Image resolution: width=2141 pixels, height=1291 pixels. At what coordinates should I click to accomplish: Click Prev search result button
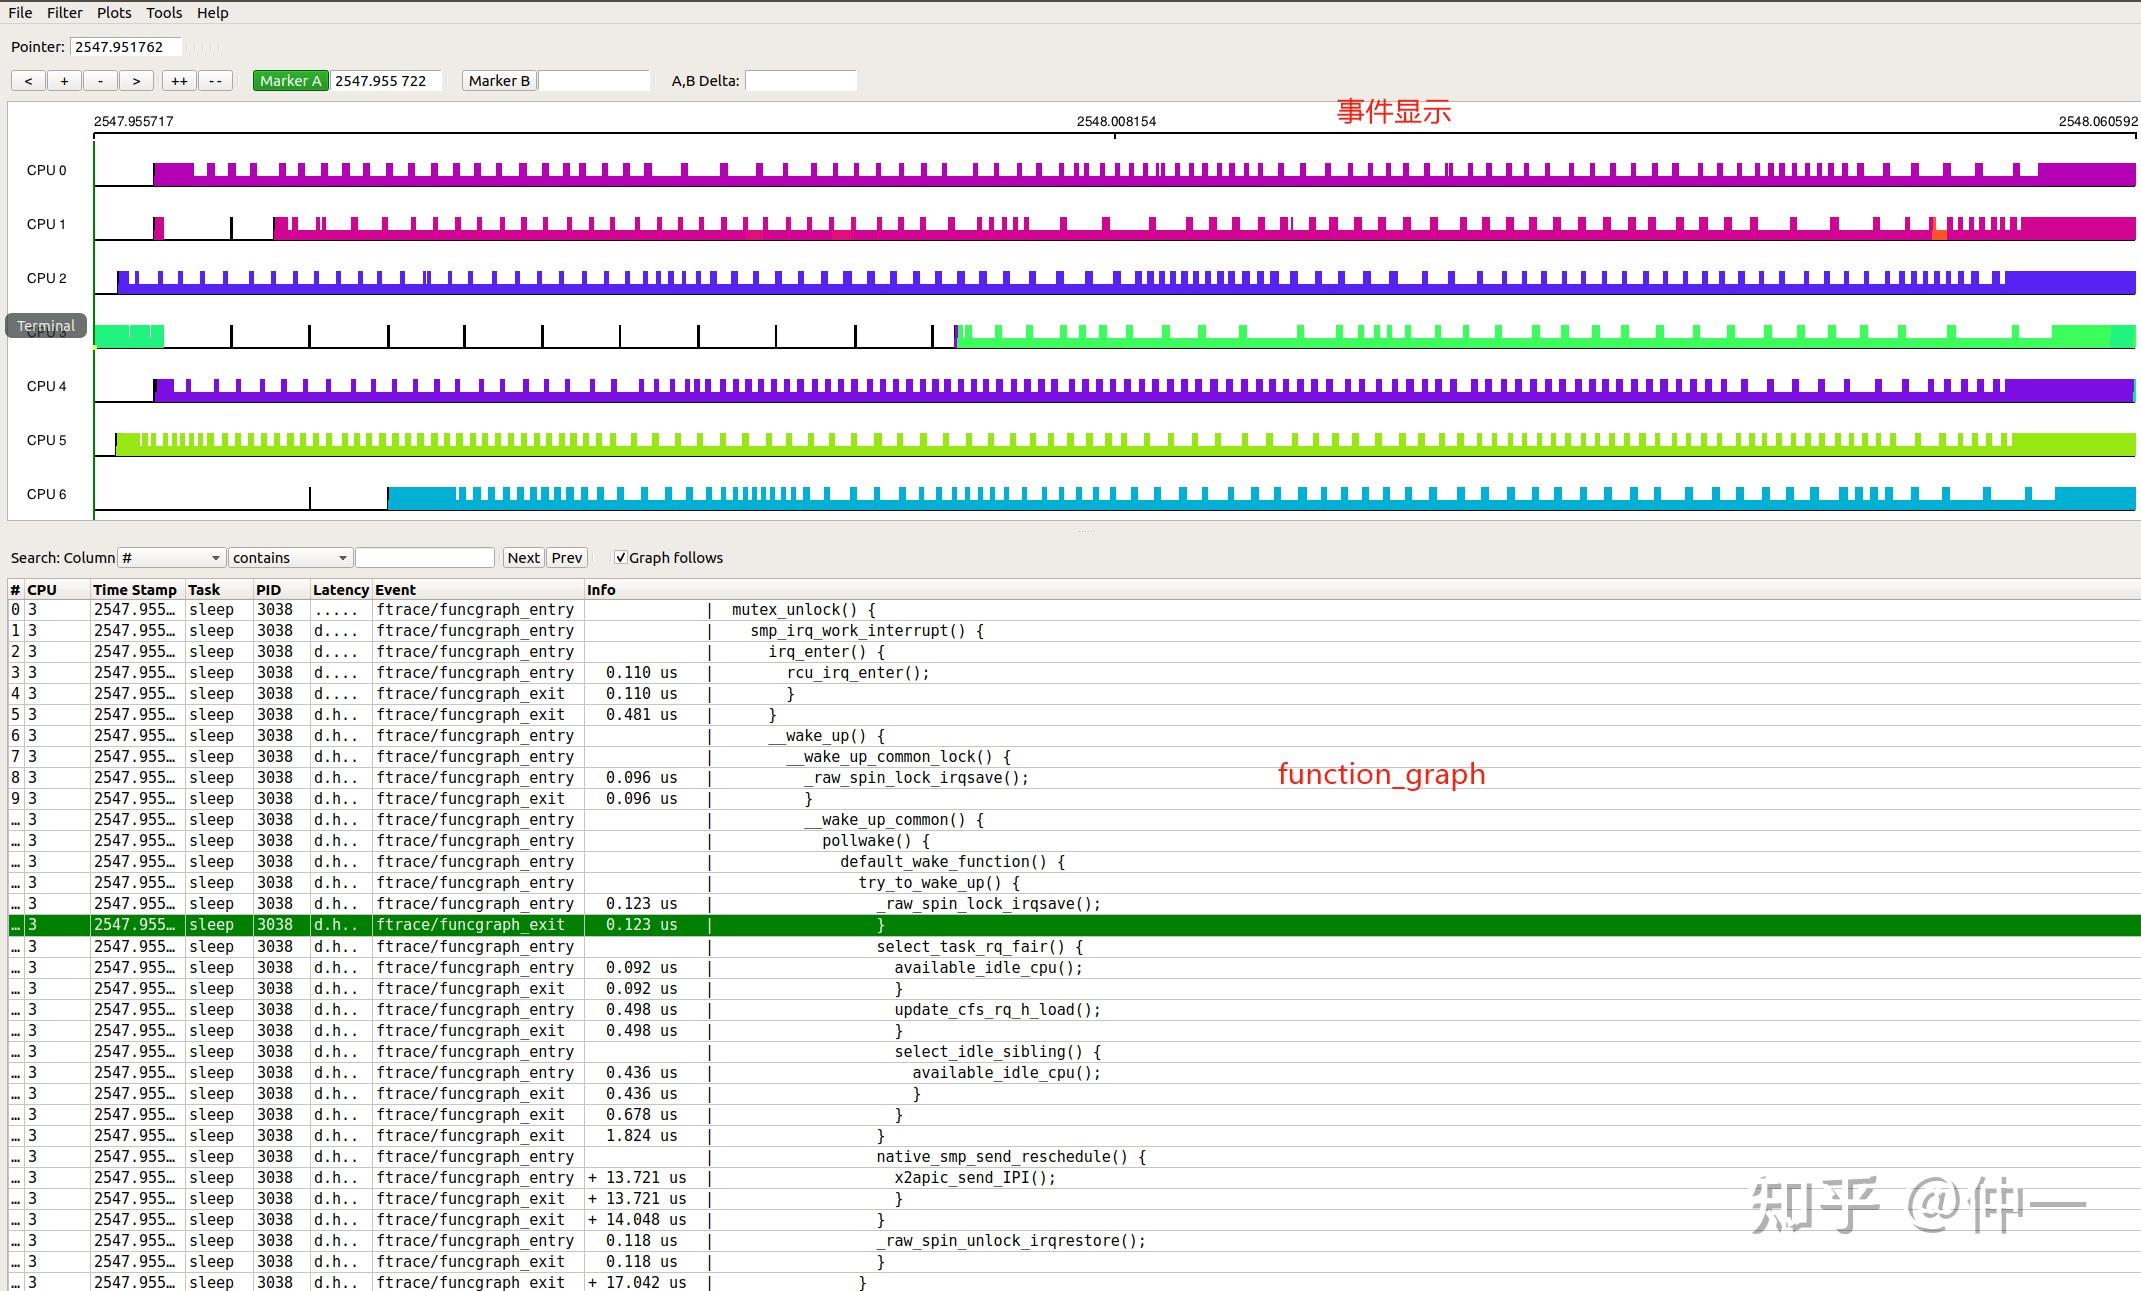pyautogui.click(x=566, y=558)
